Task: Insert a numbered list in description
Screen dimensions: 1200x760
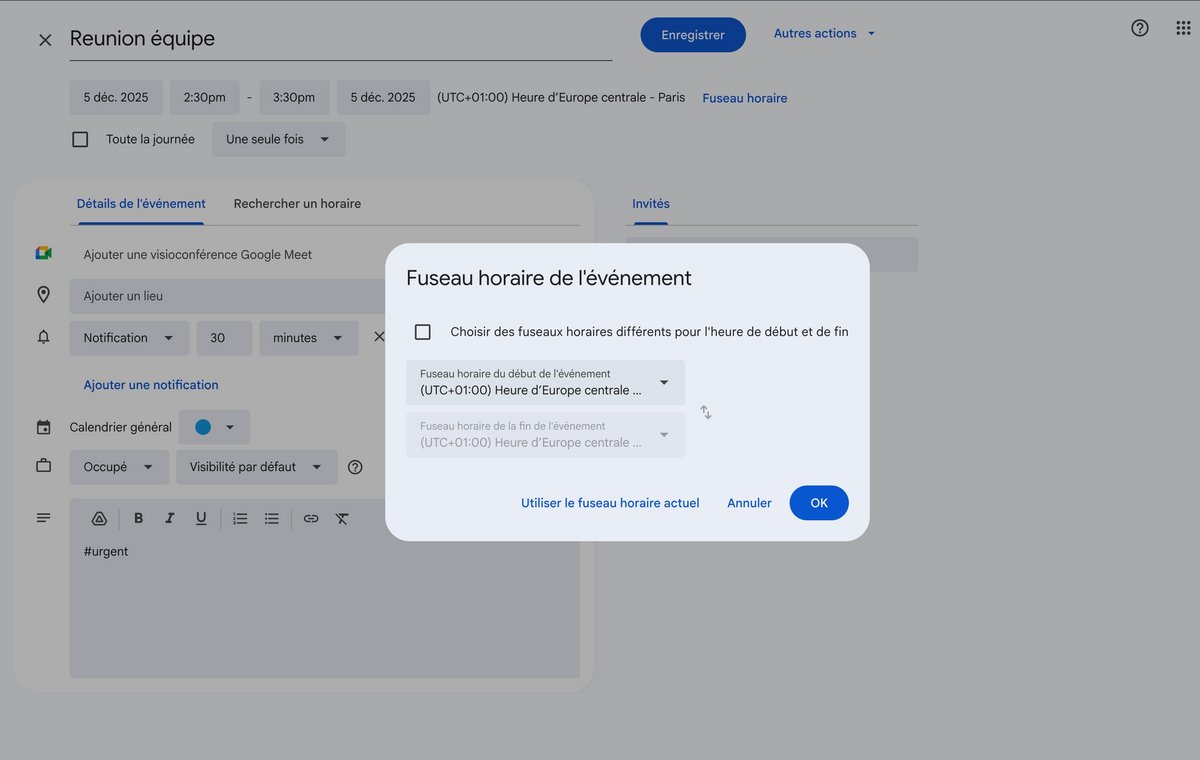Action: click(x=238, y=518)
